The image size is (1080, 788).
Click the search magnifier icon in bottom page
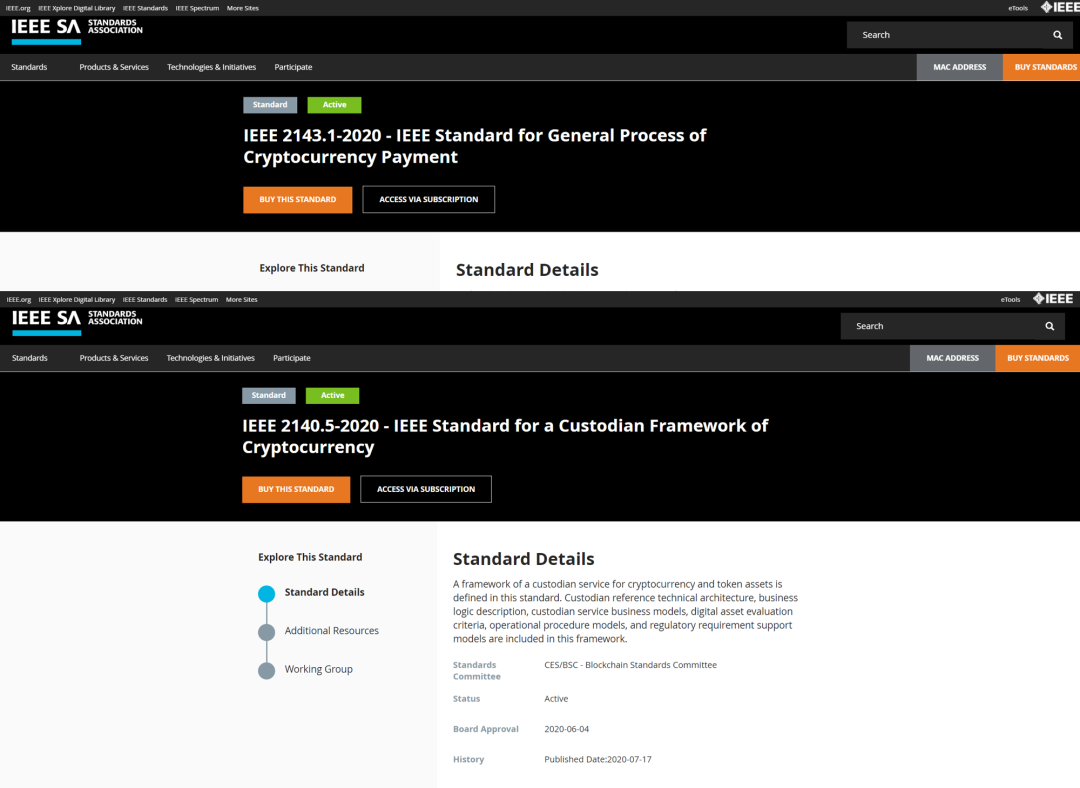(1050, 326)
